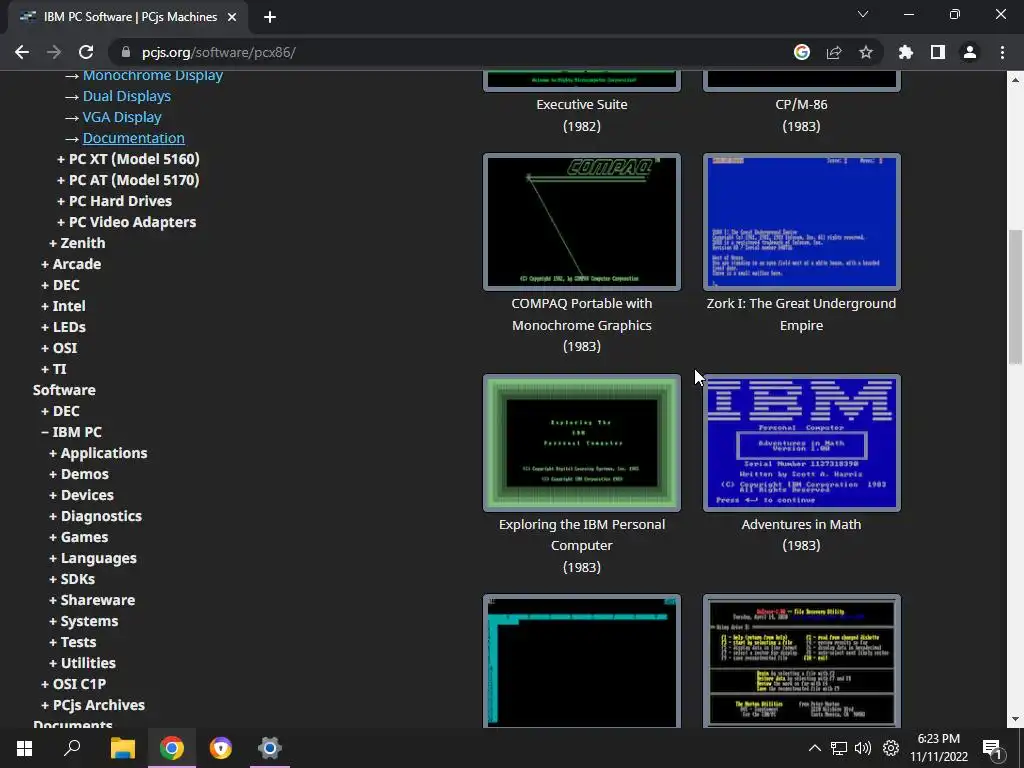Open tab search chevron
Viewport: 1024px width, 768px height.
(x=863, y=14)
